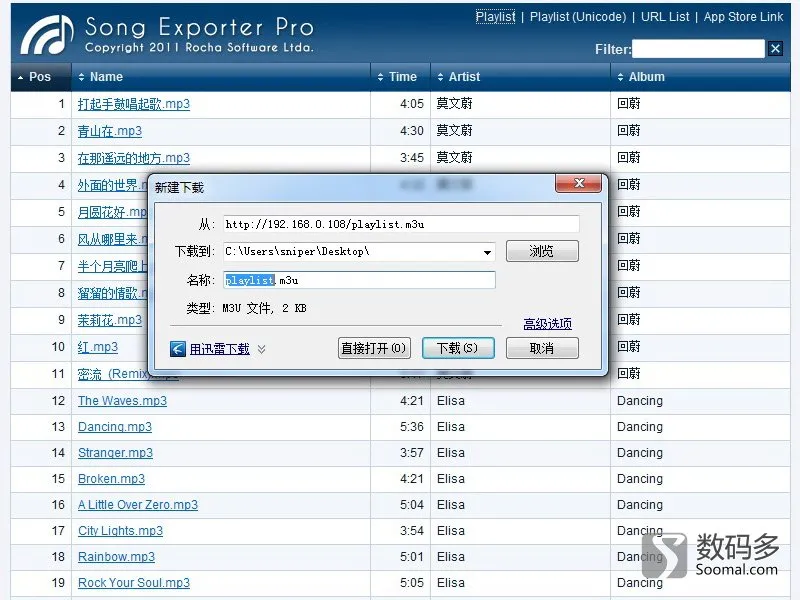Open the Playlist (Unicode) link
Screen dimensions: 800x600
[x=578, y=17]
